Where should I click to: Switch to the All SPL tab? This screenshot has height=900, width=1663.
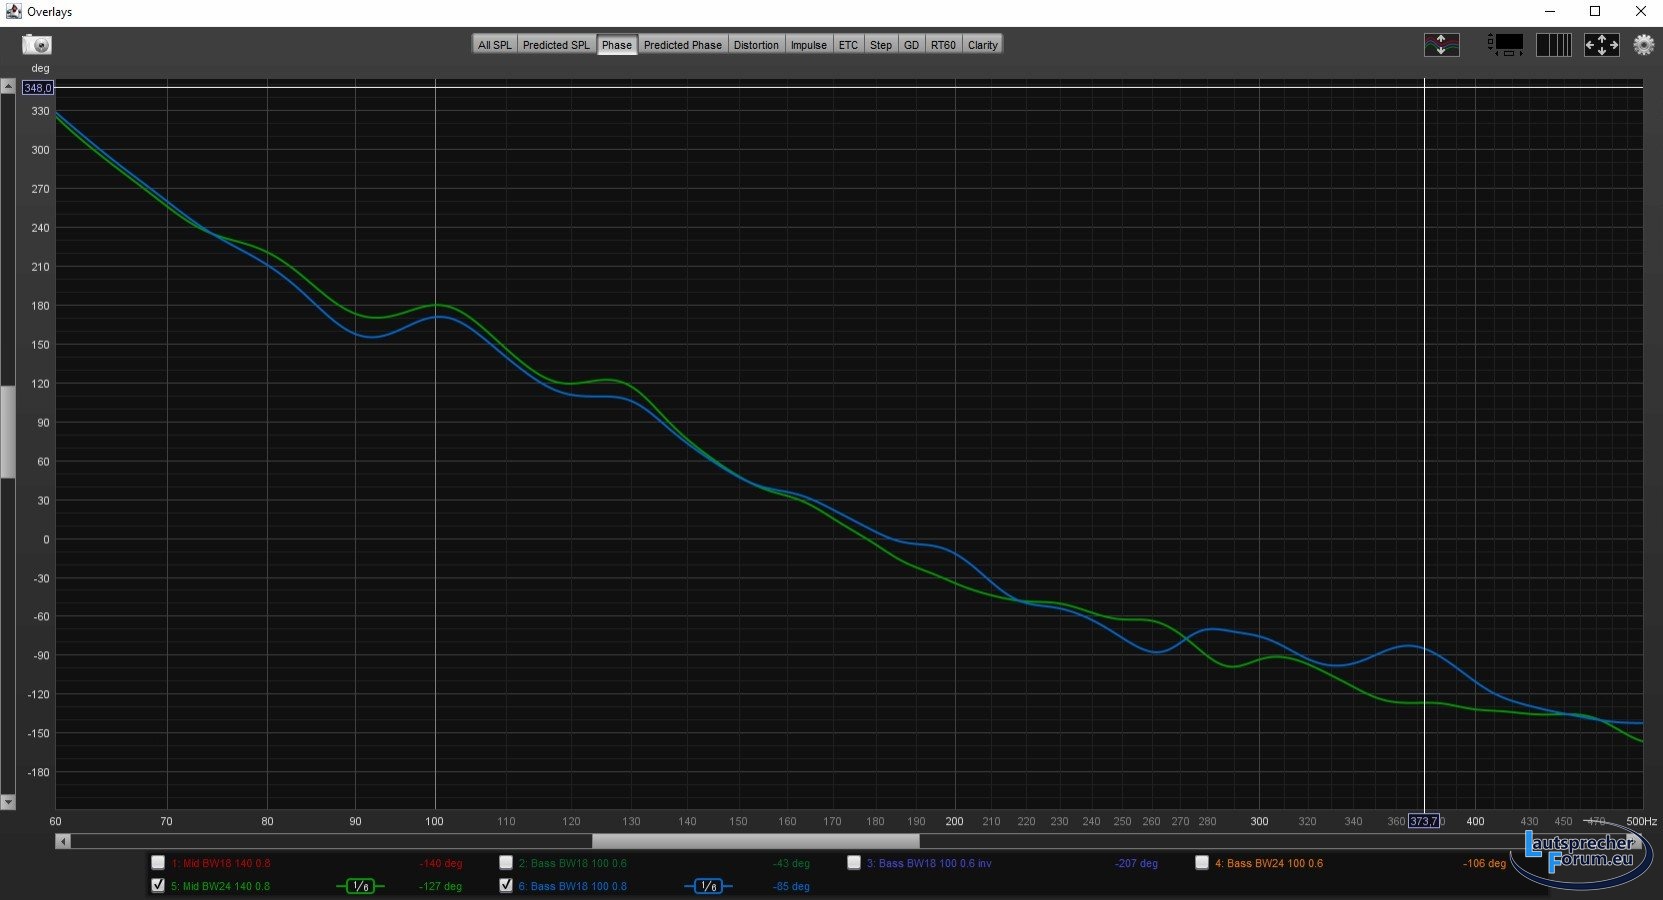click(x=494, y=45)
